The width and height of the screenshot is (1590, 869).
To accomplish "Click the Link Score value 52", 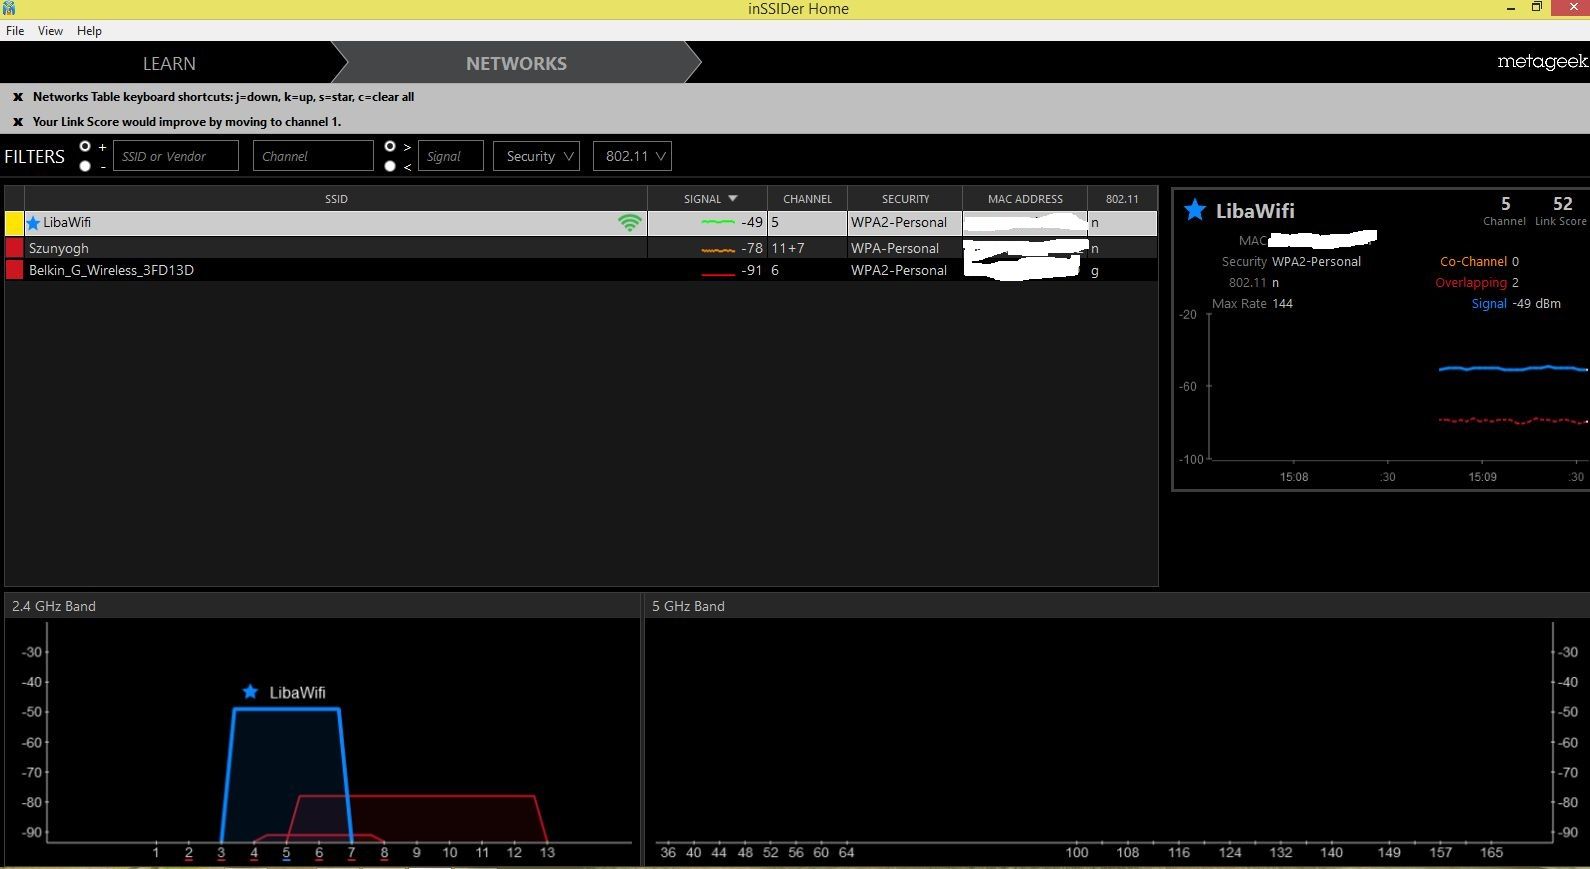I will pyautogui.click(x=1563, y=203).
